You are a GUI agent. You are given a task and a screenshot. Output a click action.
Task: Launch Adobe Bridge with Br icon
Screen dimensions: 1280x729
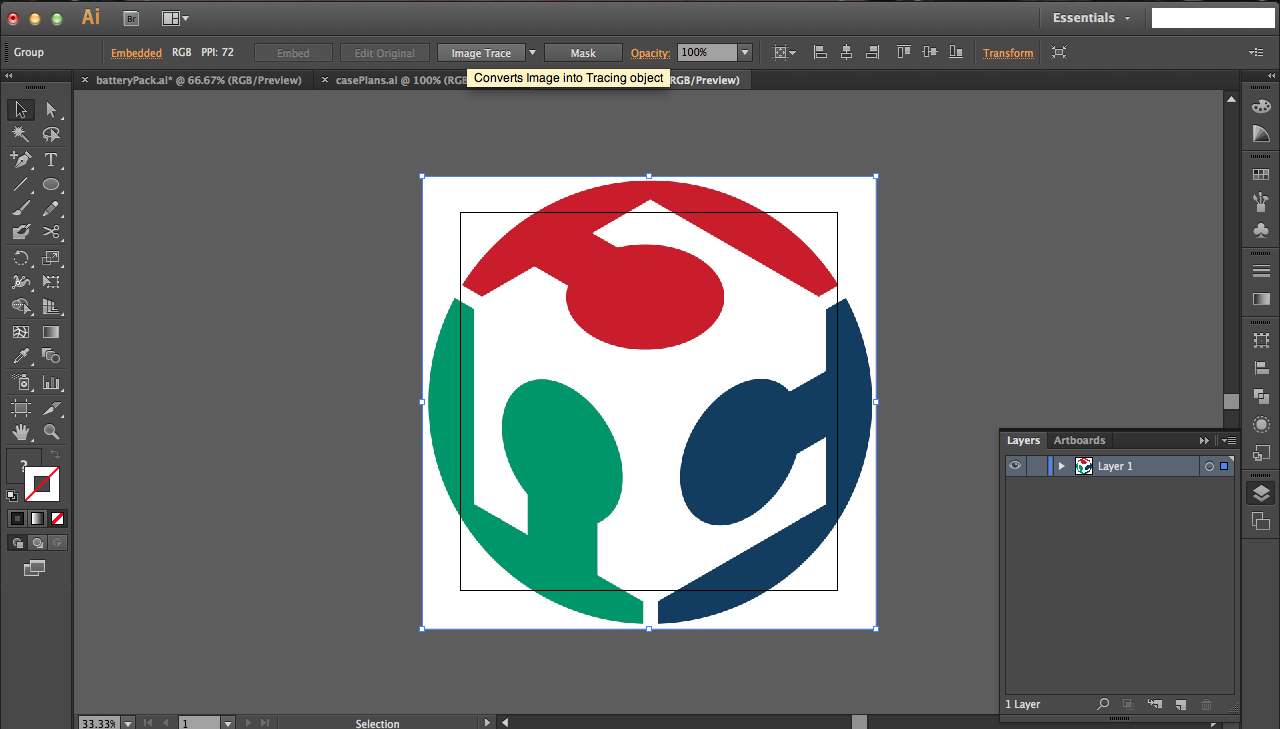coord(131,18)
